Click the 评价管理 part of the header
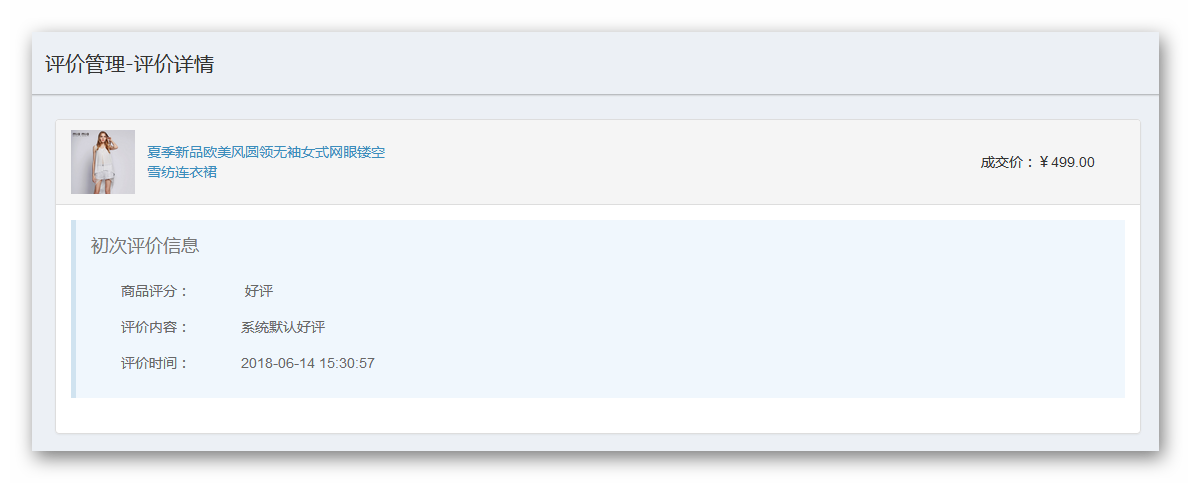Viewport: 1191px width, 483px height. pos(84,64)
